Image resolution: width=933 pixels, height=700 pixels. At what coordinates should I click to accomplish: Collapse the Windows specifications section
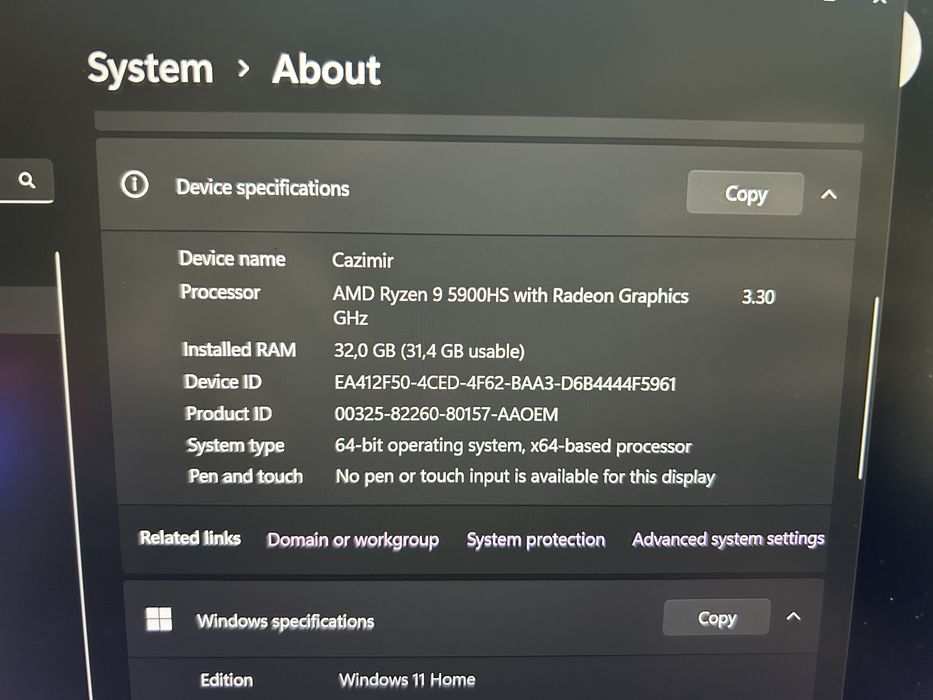(793, 617)
